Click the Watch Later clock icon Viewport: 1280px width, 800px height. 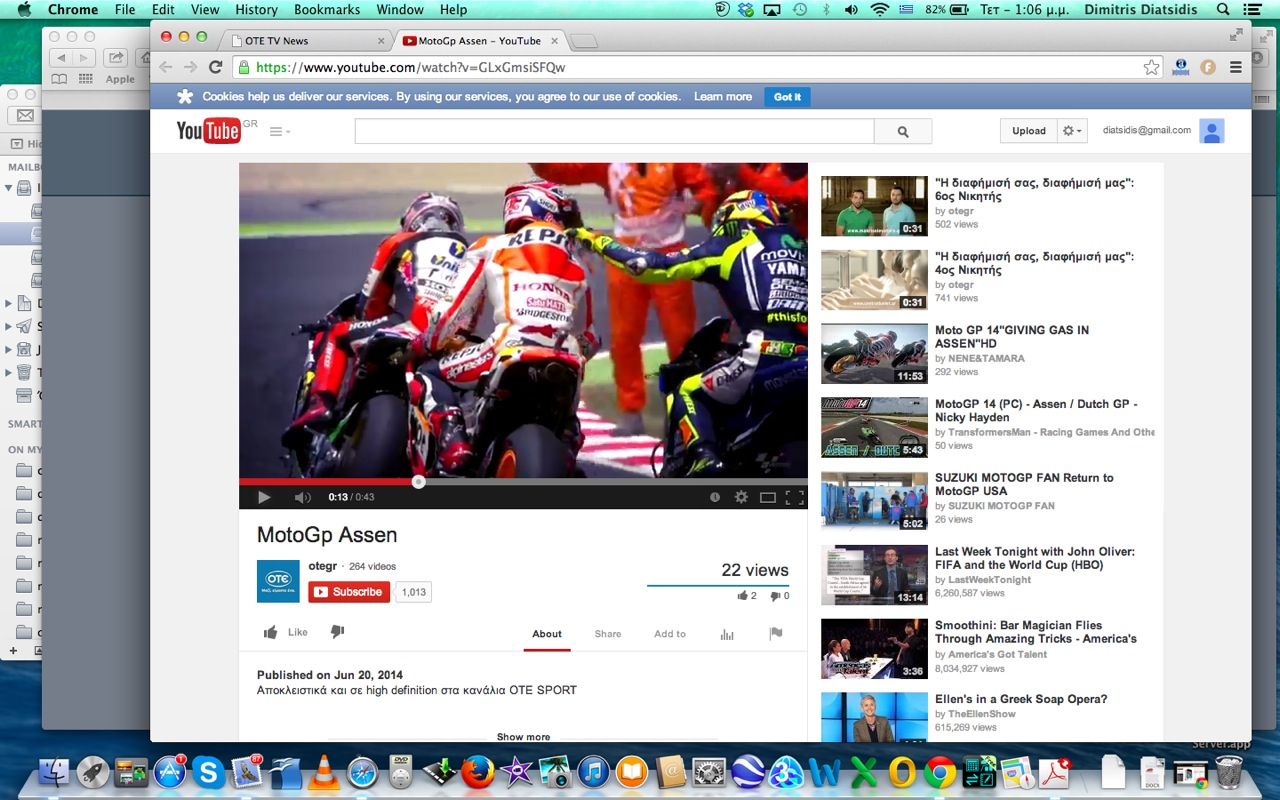point(714,497)
